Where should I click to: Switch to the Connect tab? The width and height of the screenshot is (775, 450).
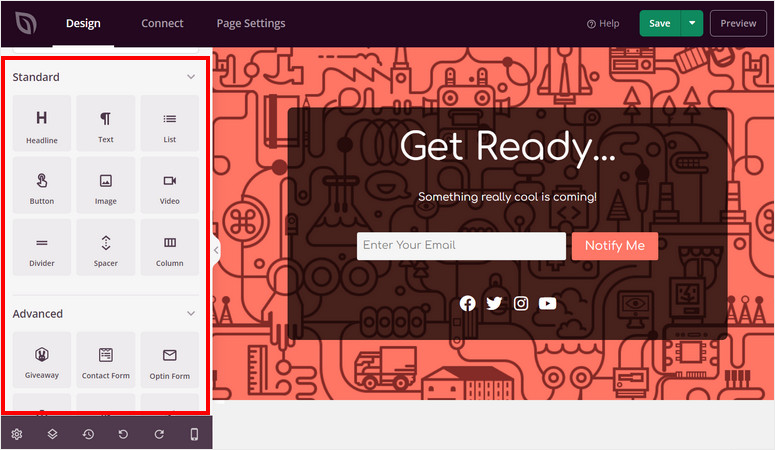tap(162, 23)
